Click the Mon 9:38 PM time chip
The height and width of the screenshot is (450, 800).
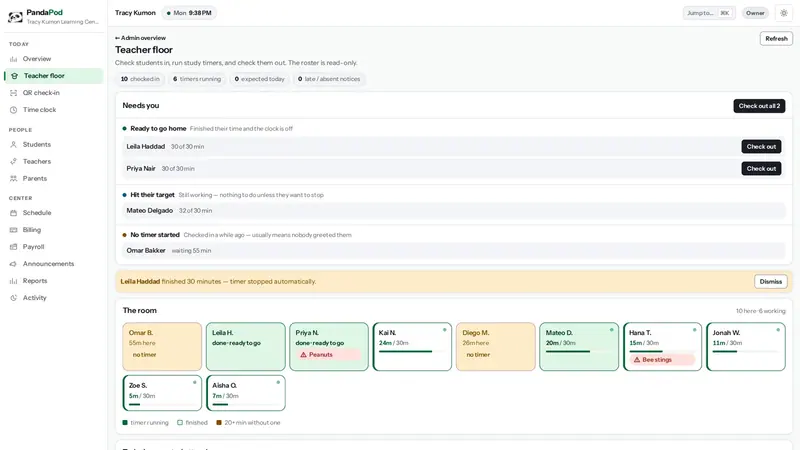pos(189,13)
